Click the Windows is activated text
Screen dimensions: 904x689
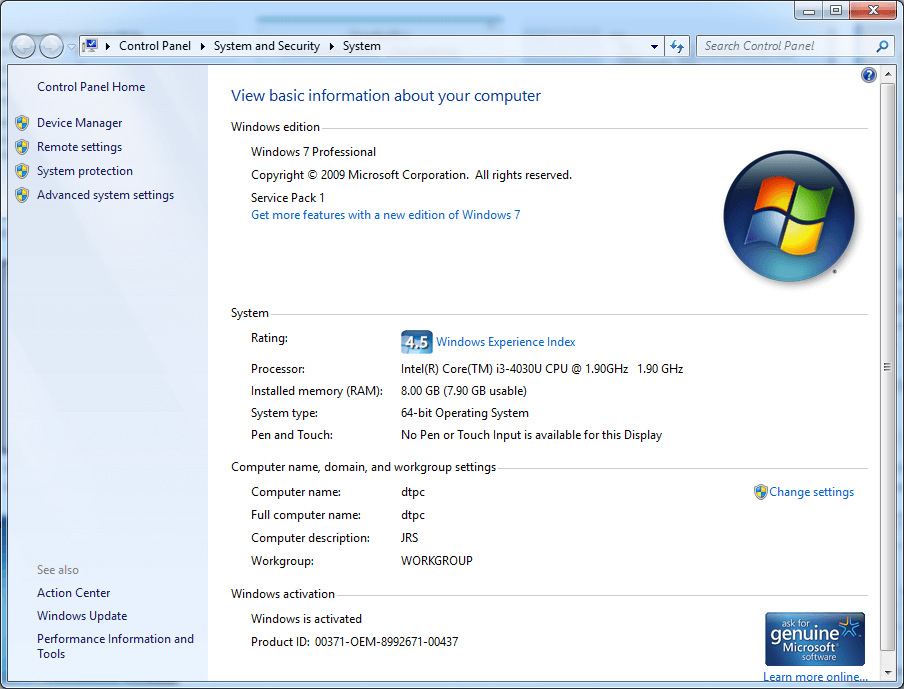pyautogui.click(x=306, y=619)
